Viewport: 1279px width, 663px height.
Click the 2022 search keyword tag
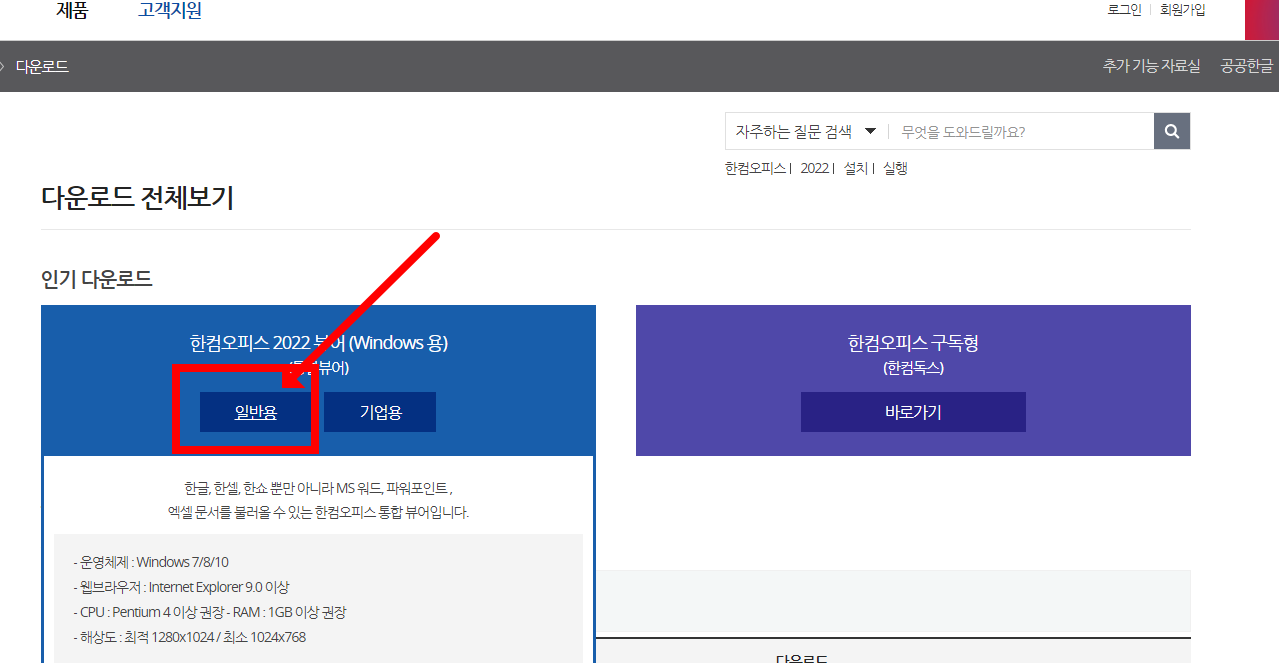[x=813, y=167]
